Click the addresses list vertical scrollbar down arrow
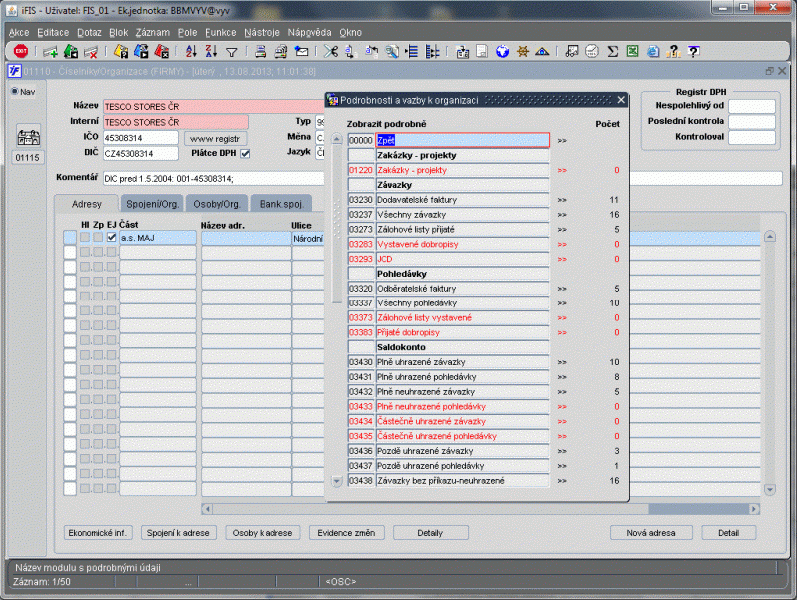The image size is (797, 600). [x=769, y=489]
